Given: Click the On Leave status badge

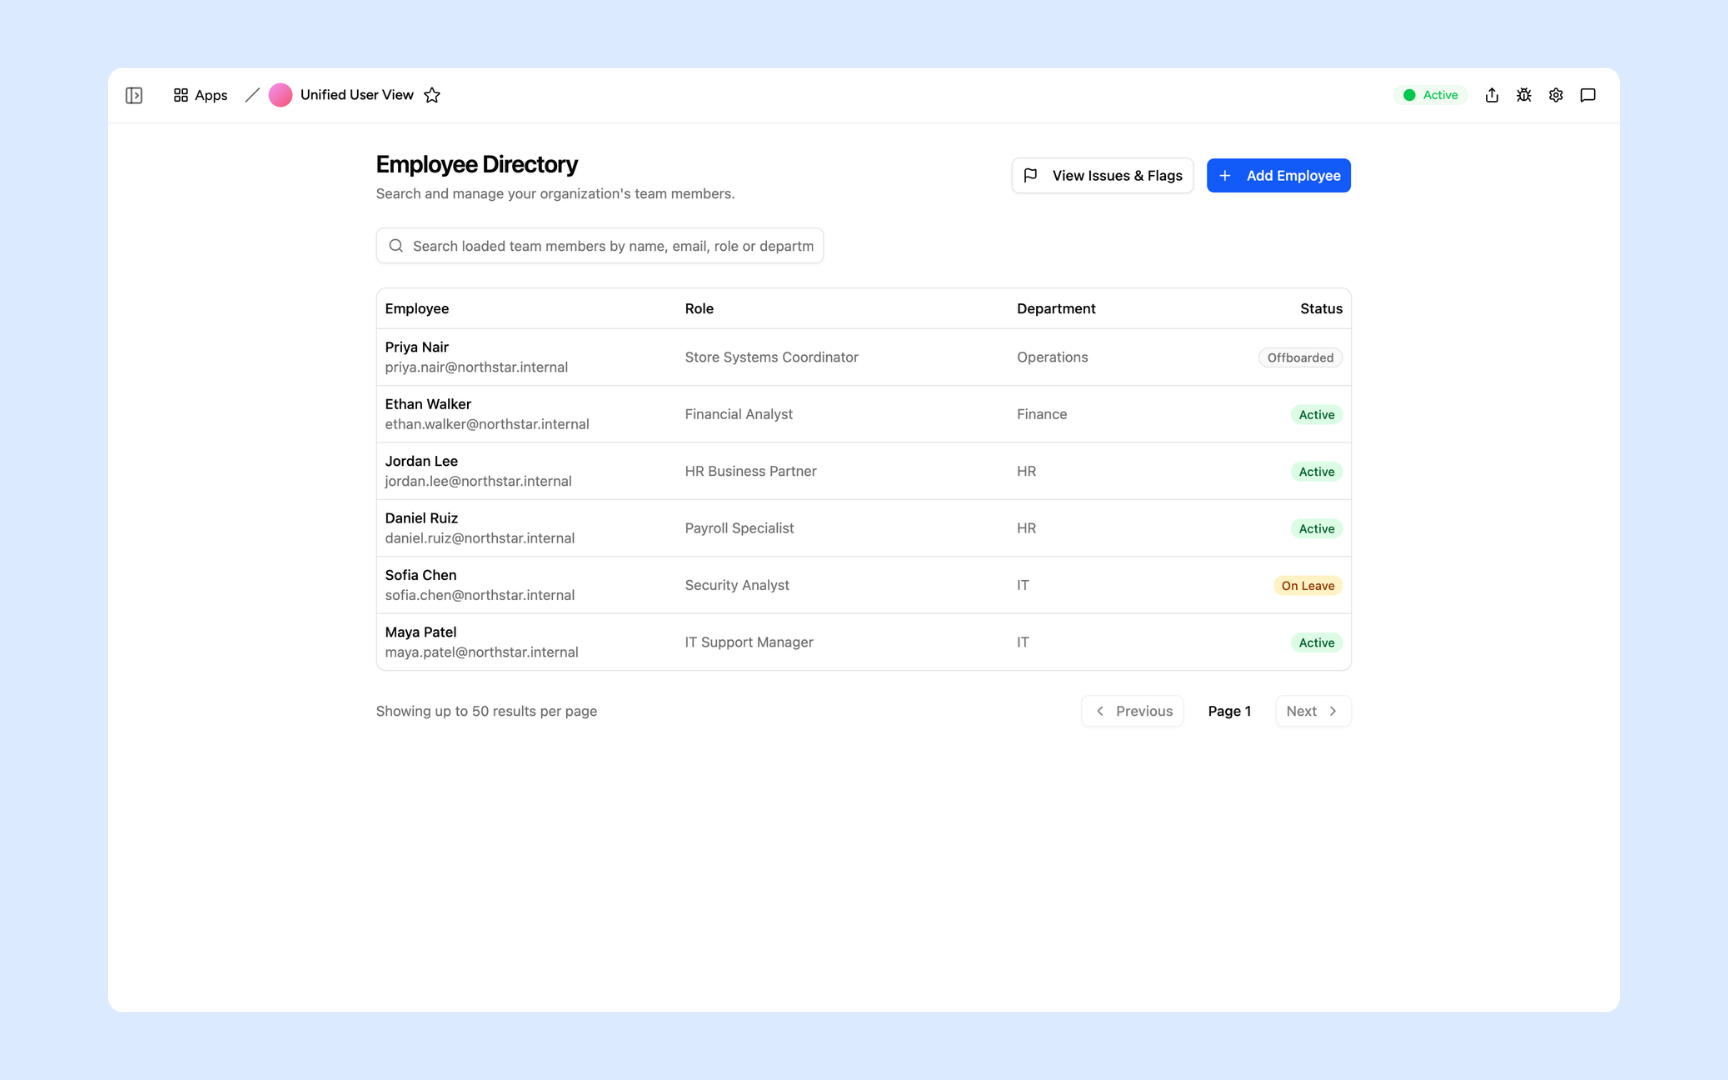Looking at the screenshot, I should click(1308, 586).
